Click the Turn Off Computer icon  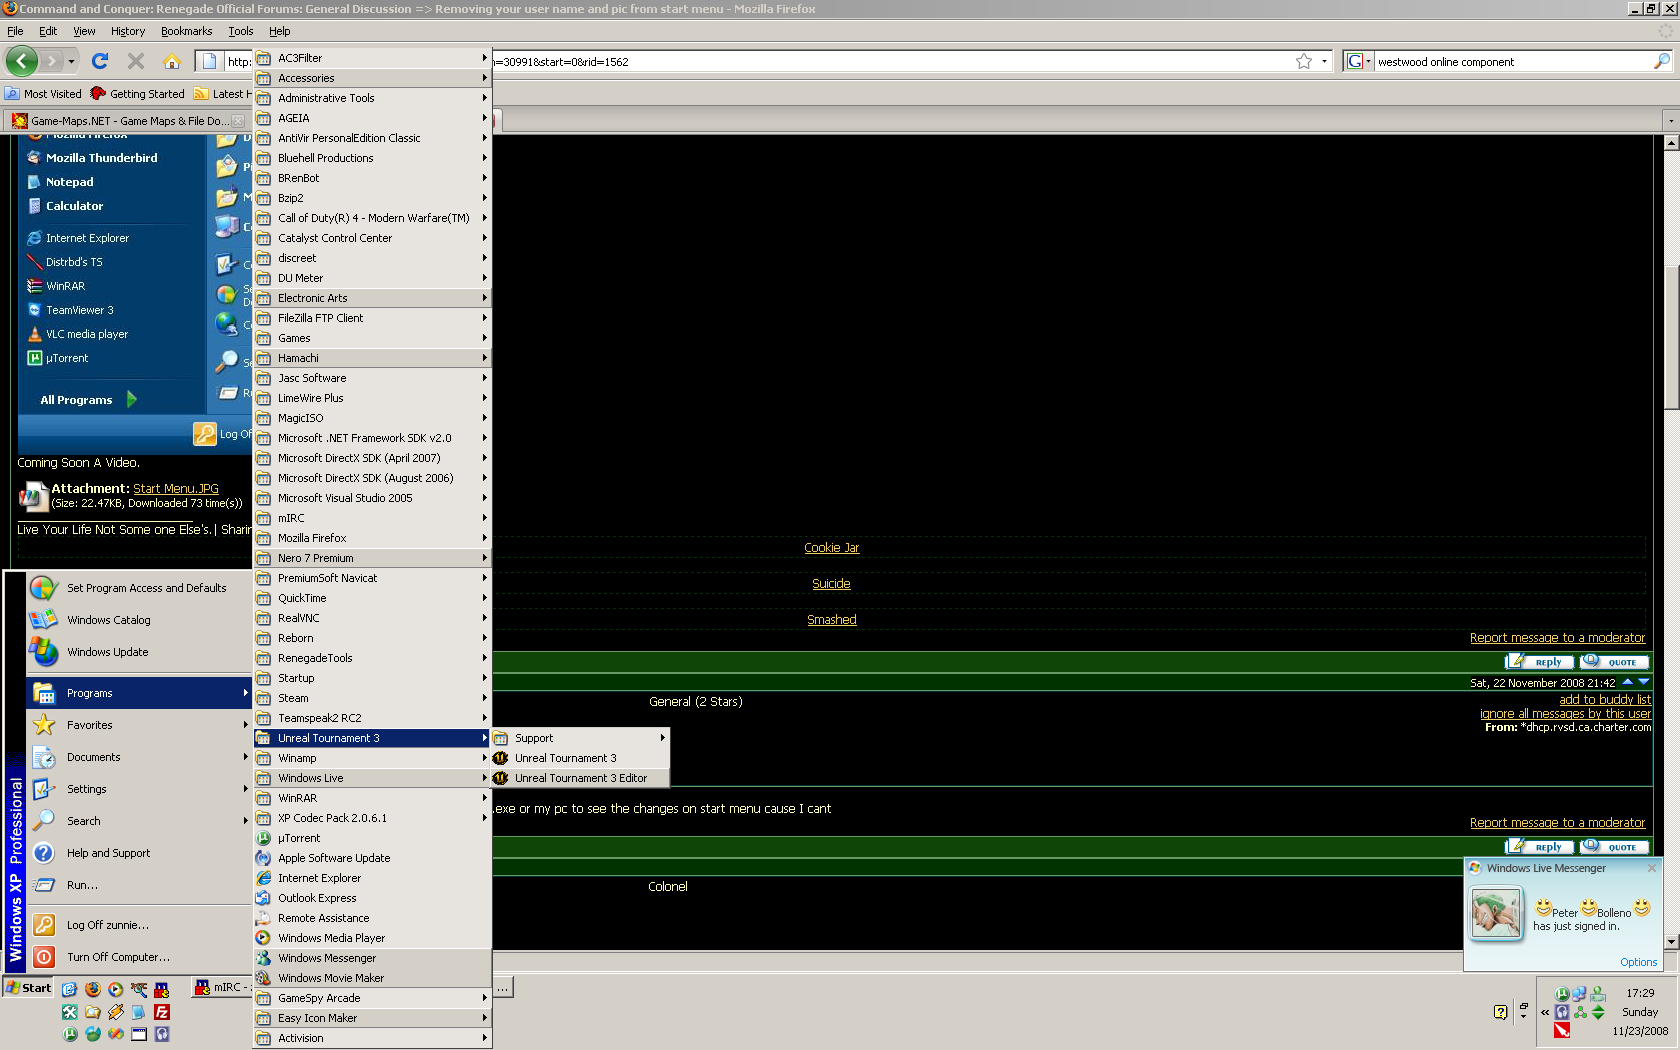click(x=44, y=957)
